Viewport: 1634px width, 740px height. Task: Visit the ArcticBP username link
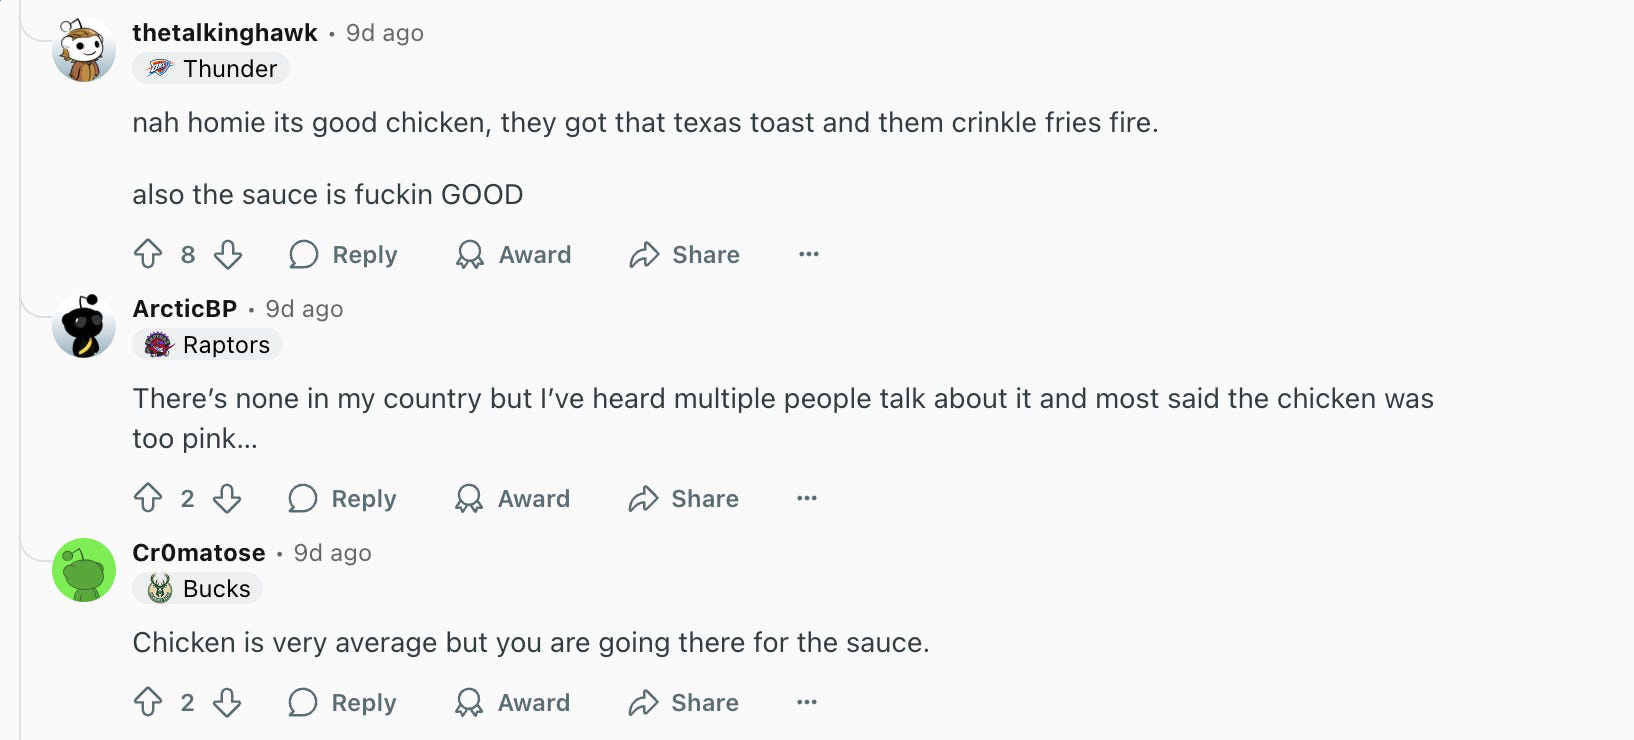(184, 309)
